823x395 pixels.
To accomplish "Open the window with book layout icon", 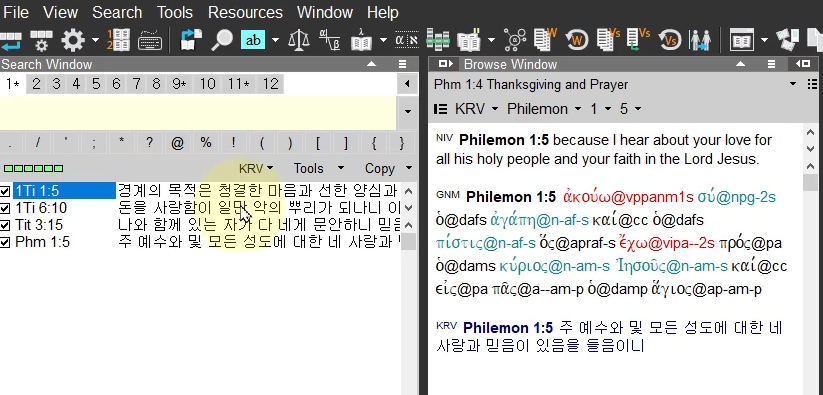I will [x=741, y=40].
